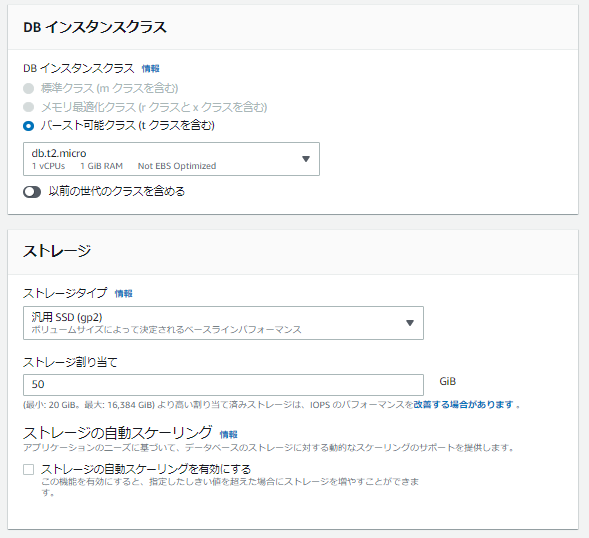Open the 情報 link next to ストレージタイプ
589x538 pixels.
[124, 293]
